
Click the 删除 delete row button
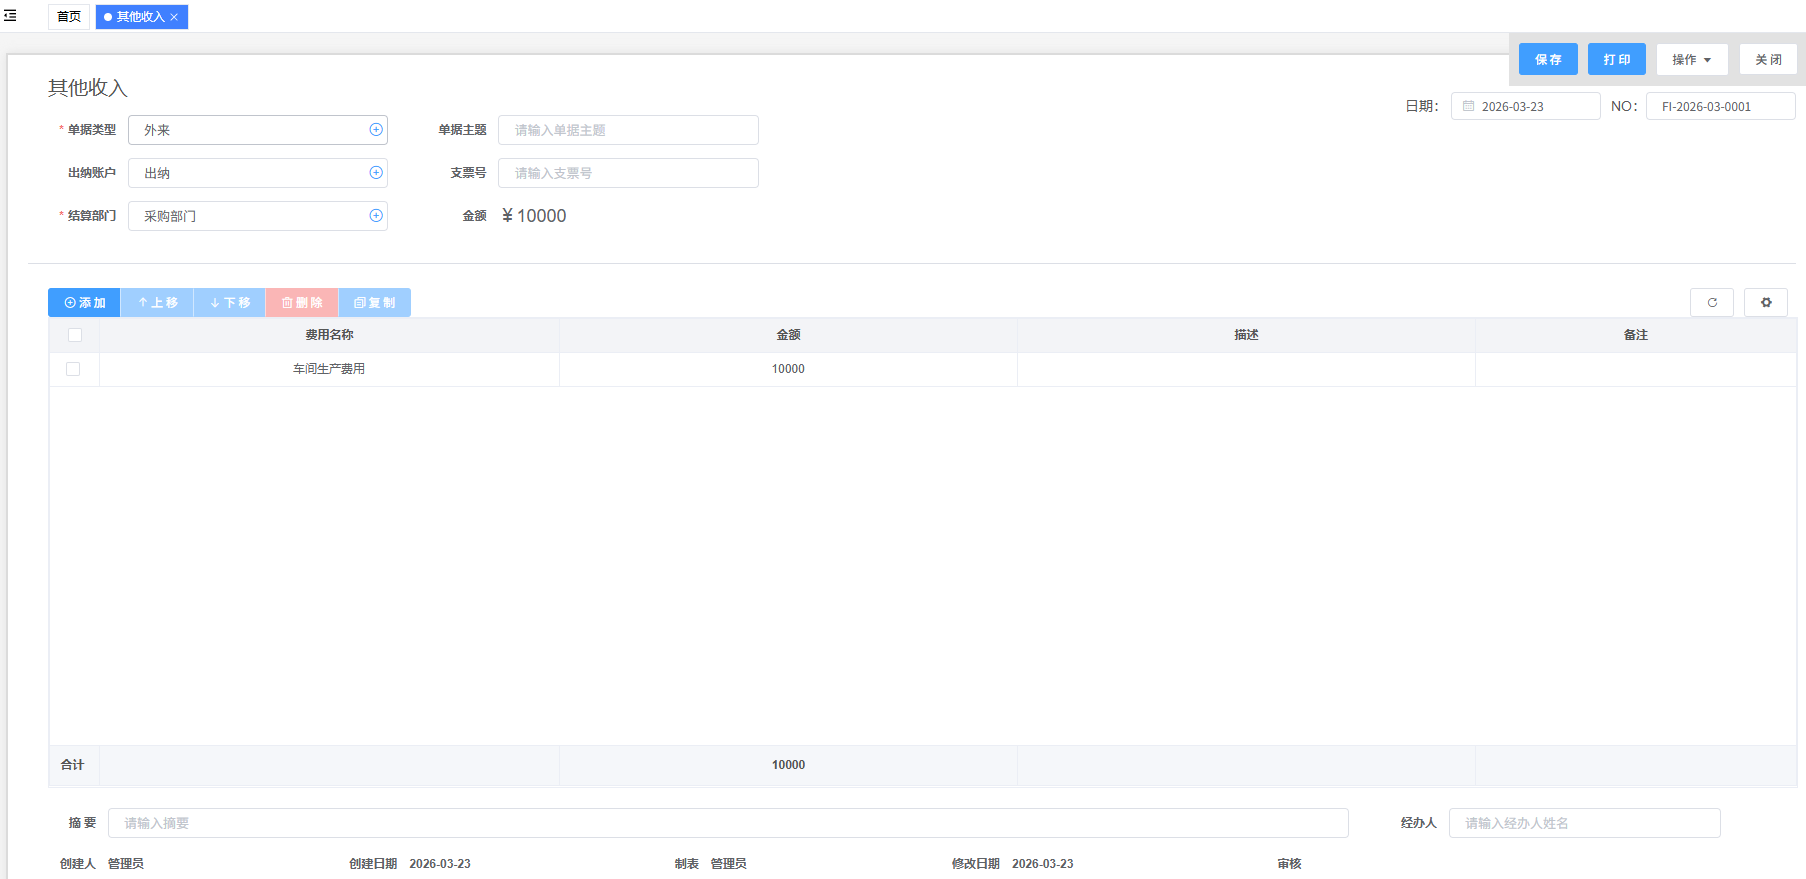(x=301, y=303)
